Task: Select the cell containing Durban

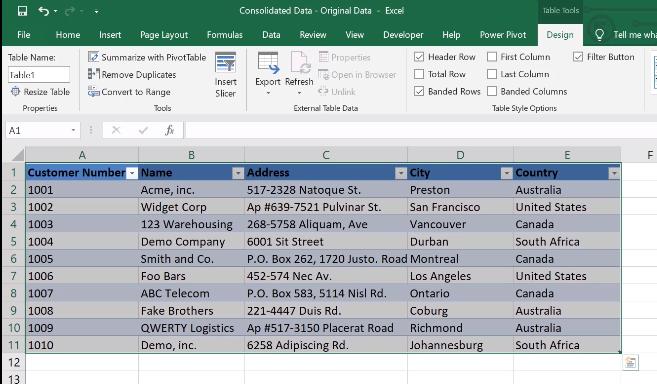Action: (x=460, y=241)
